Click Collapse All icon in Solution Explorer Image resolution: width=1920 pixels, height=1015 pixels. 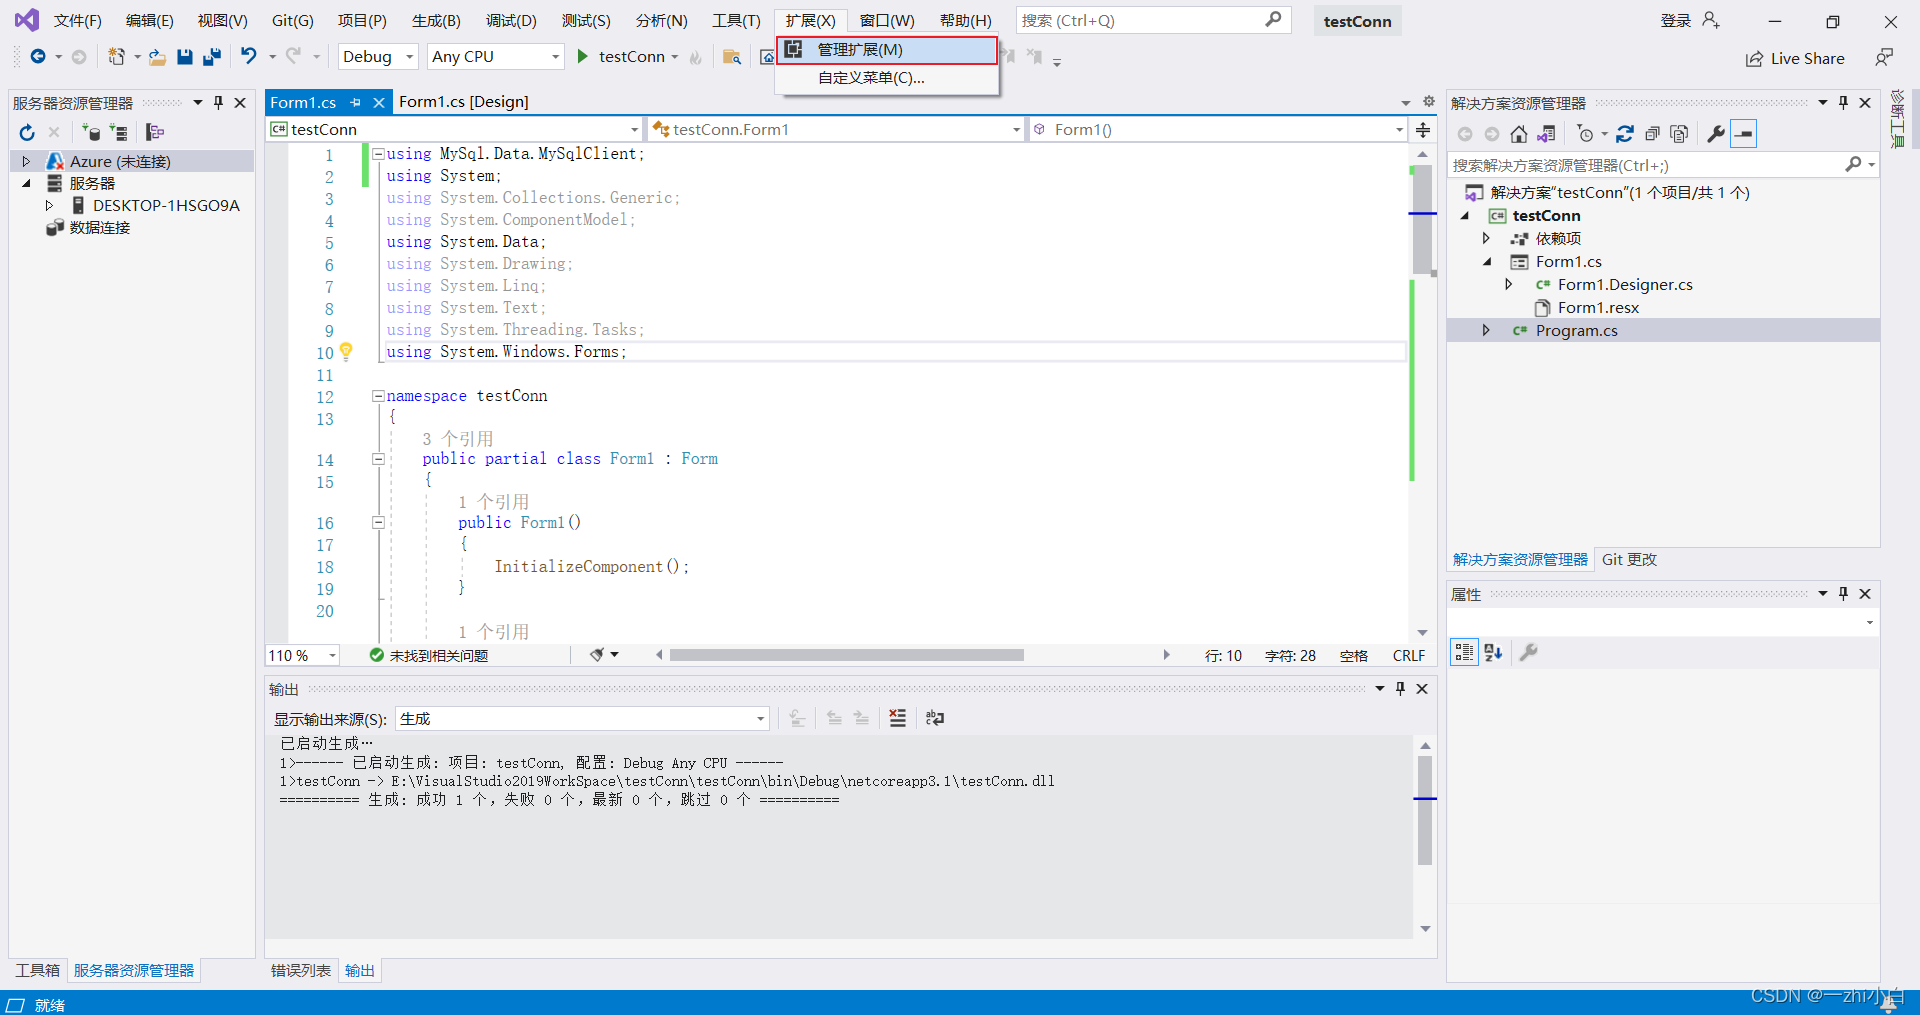pos(1652,134)
